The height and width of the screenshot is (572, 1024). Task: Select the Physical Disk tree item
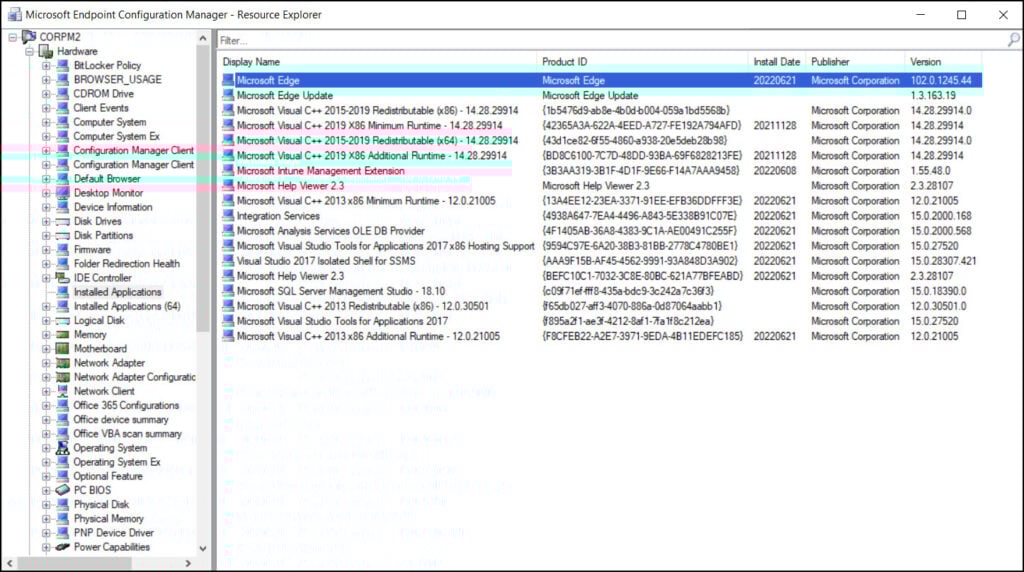[101, 504]
